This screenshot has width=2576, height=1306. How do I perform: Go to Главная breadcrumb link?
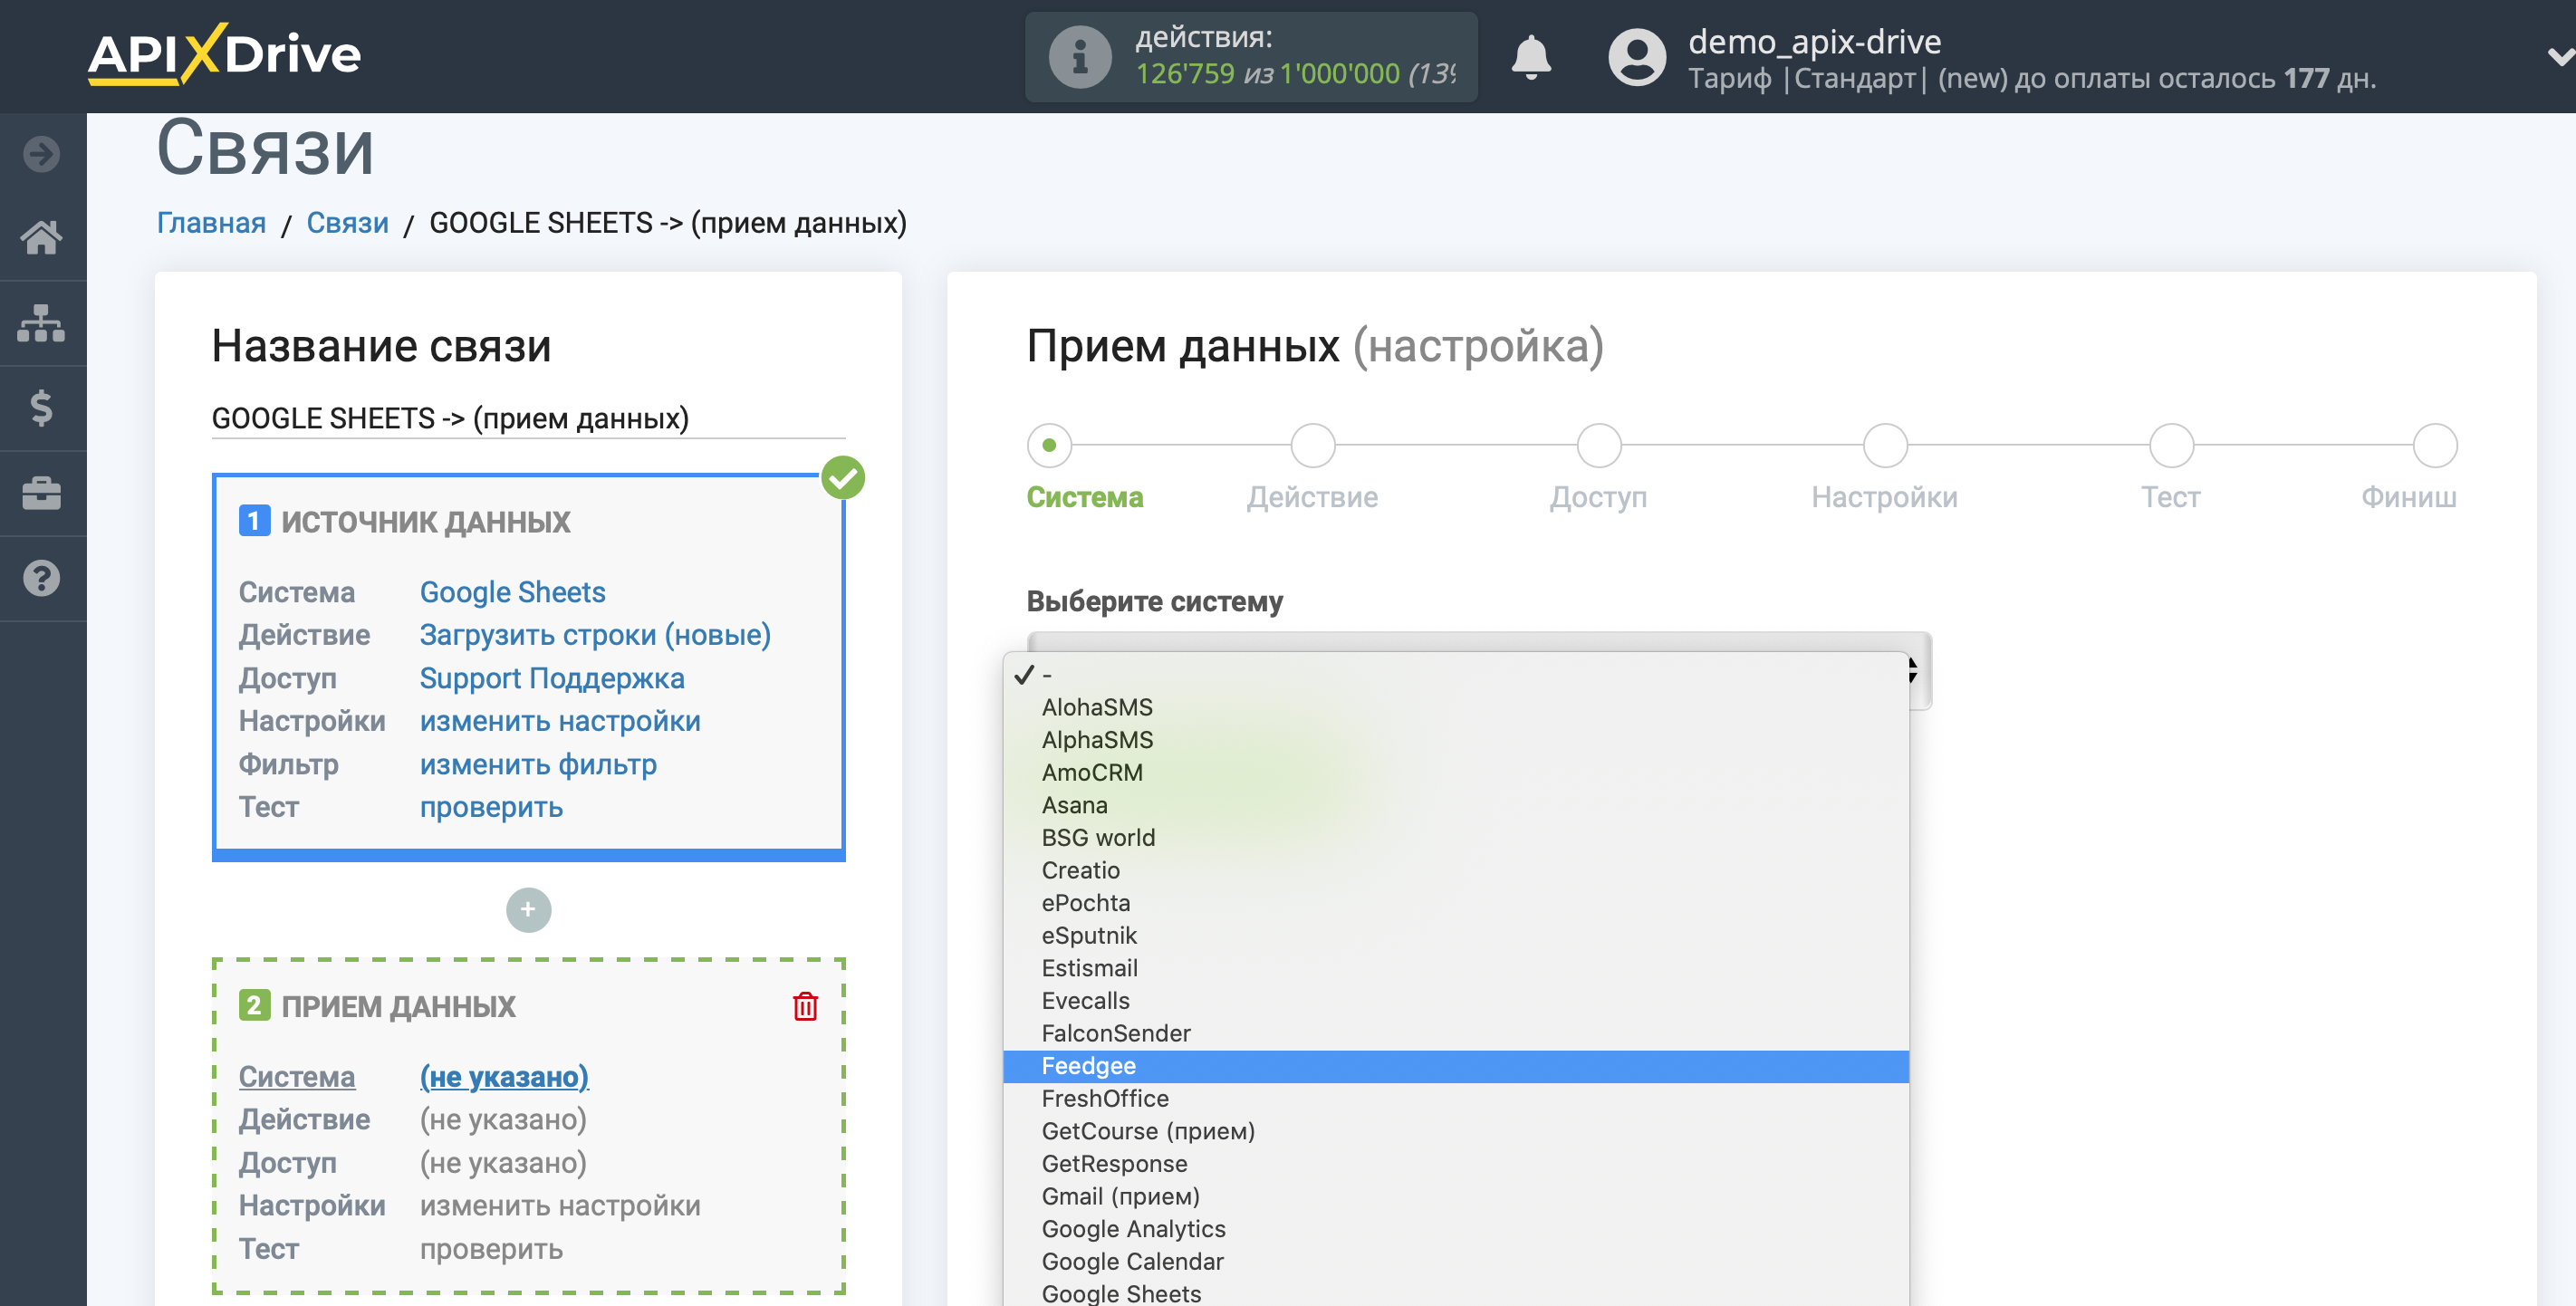(211, 222)
